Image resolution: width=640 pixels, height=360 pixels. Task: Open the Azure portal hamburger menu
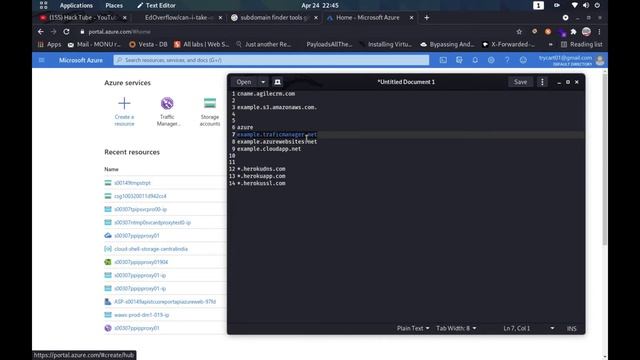click(x=42, y=60)
